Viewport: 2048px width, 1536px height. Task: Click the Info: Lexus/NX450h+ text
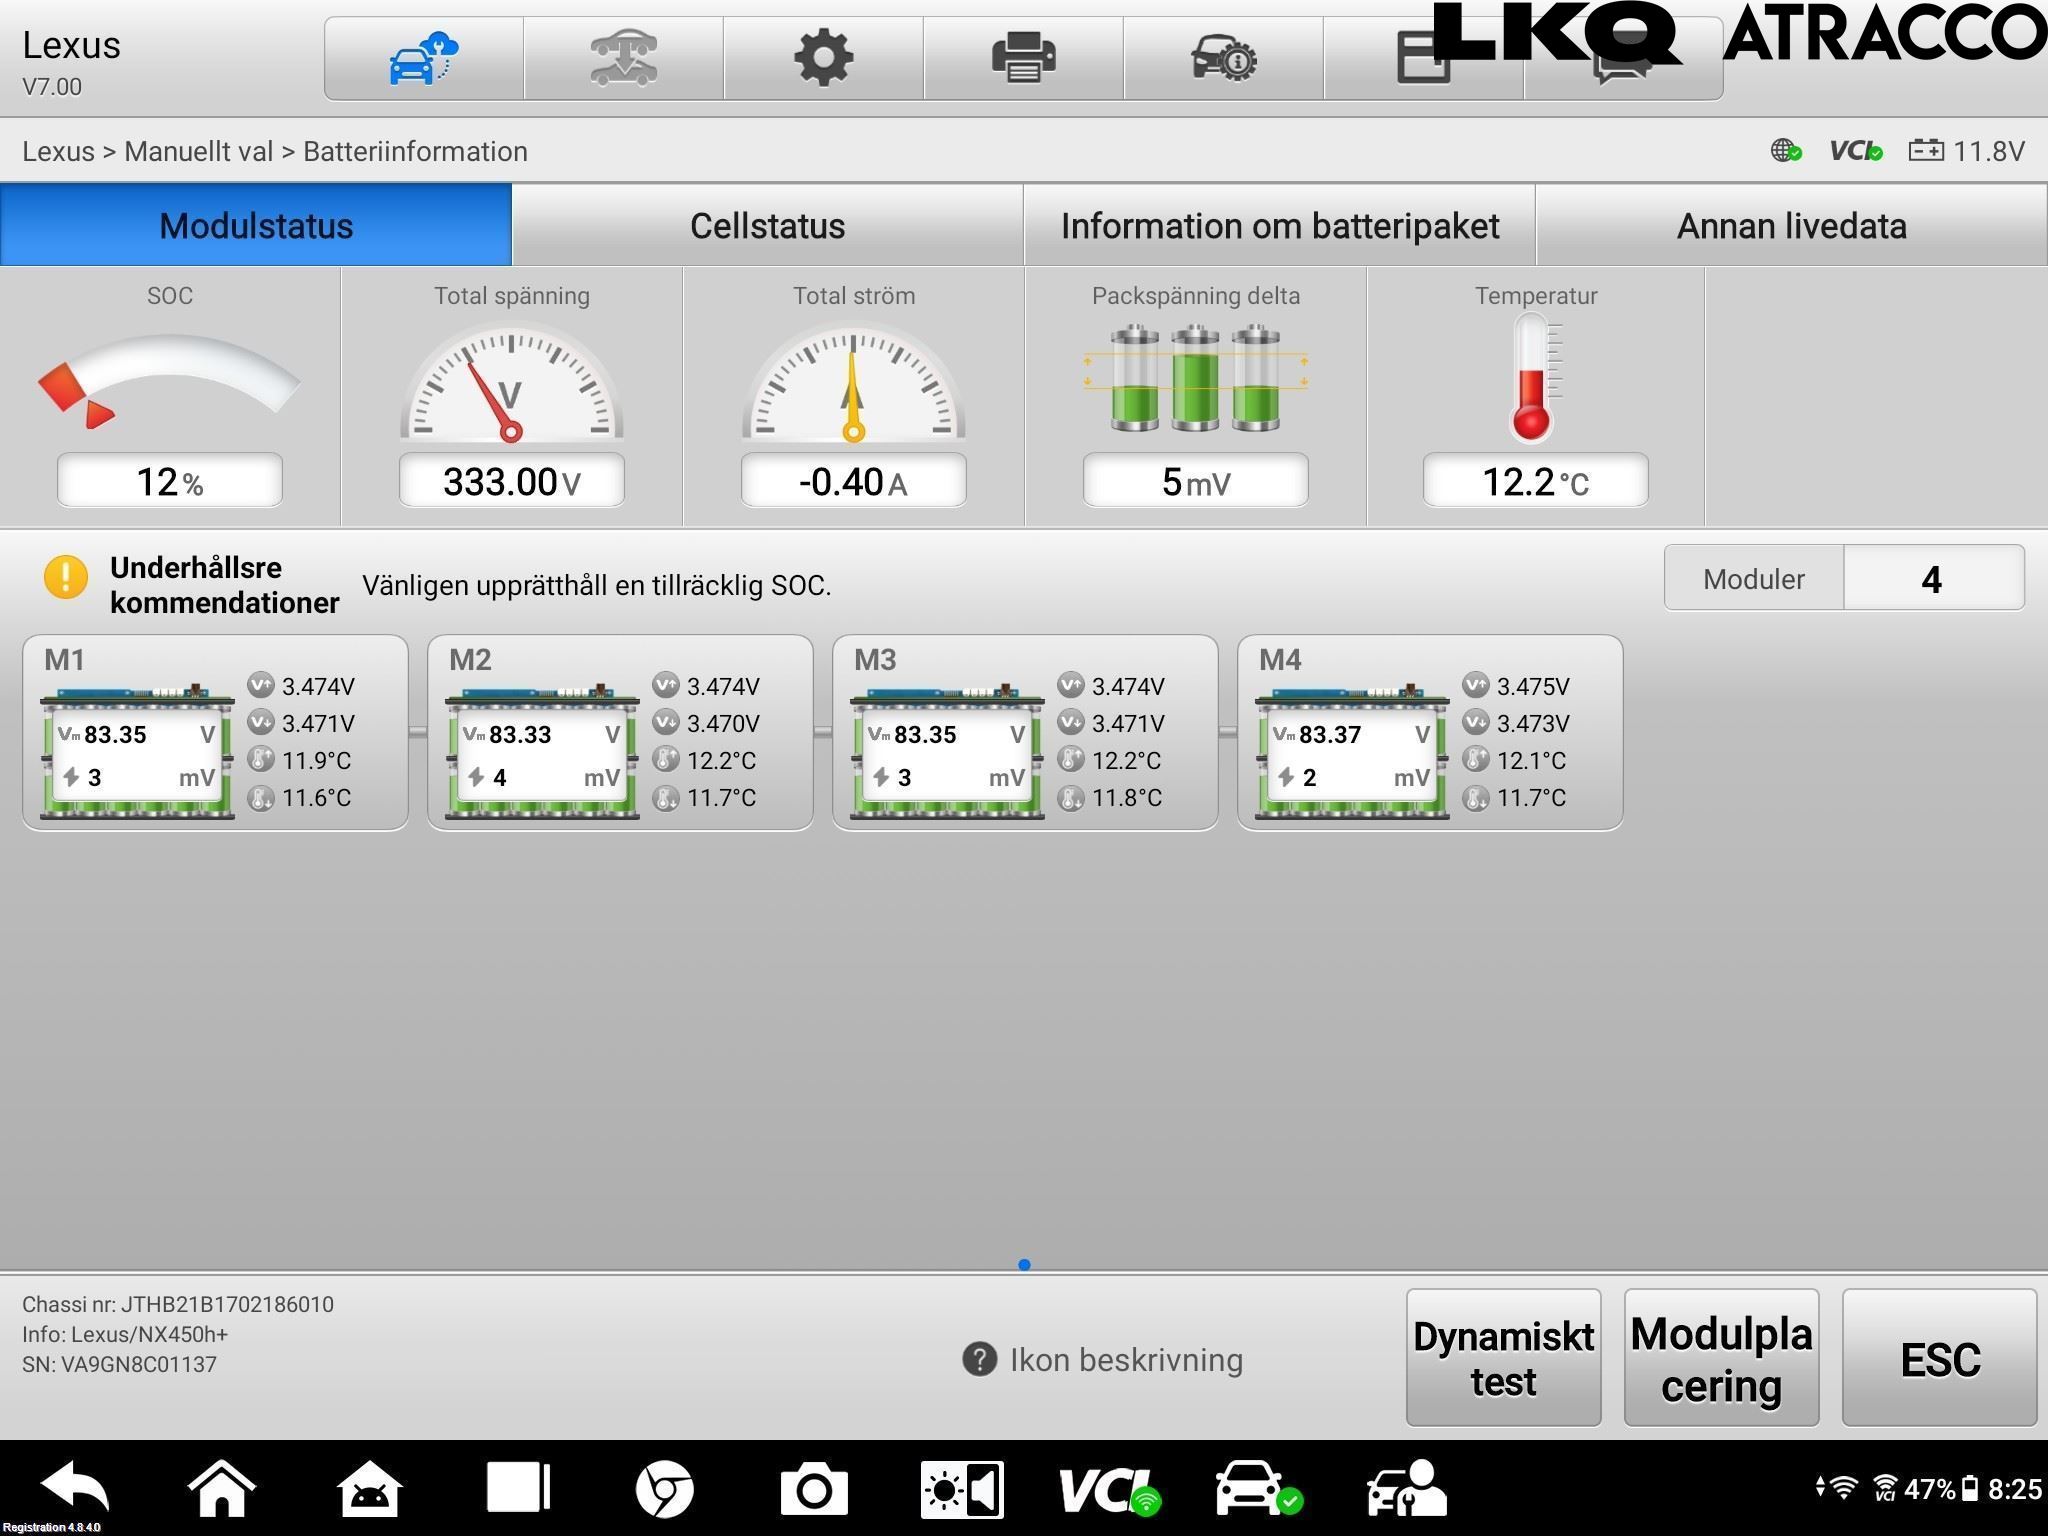(x=125, y=1334)
